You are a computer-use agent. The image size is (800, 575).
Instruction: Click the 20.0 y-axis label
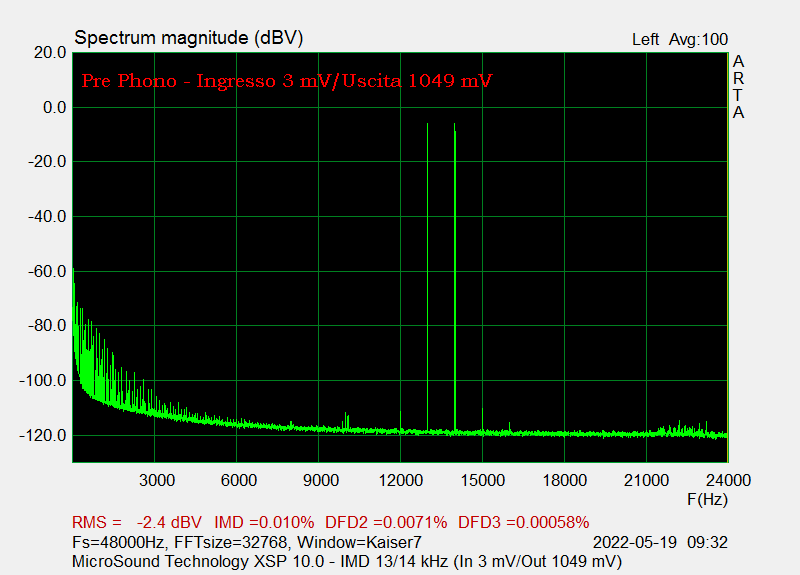point(50,53)
